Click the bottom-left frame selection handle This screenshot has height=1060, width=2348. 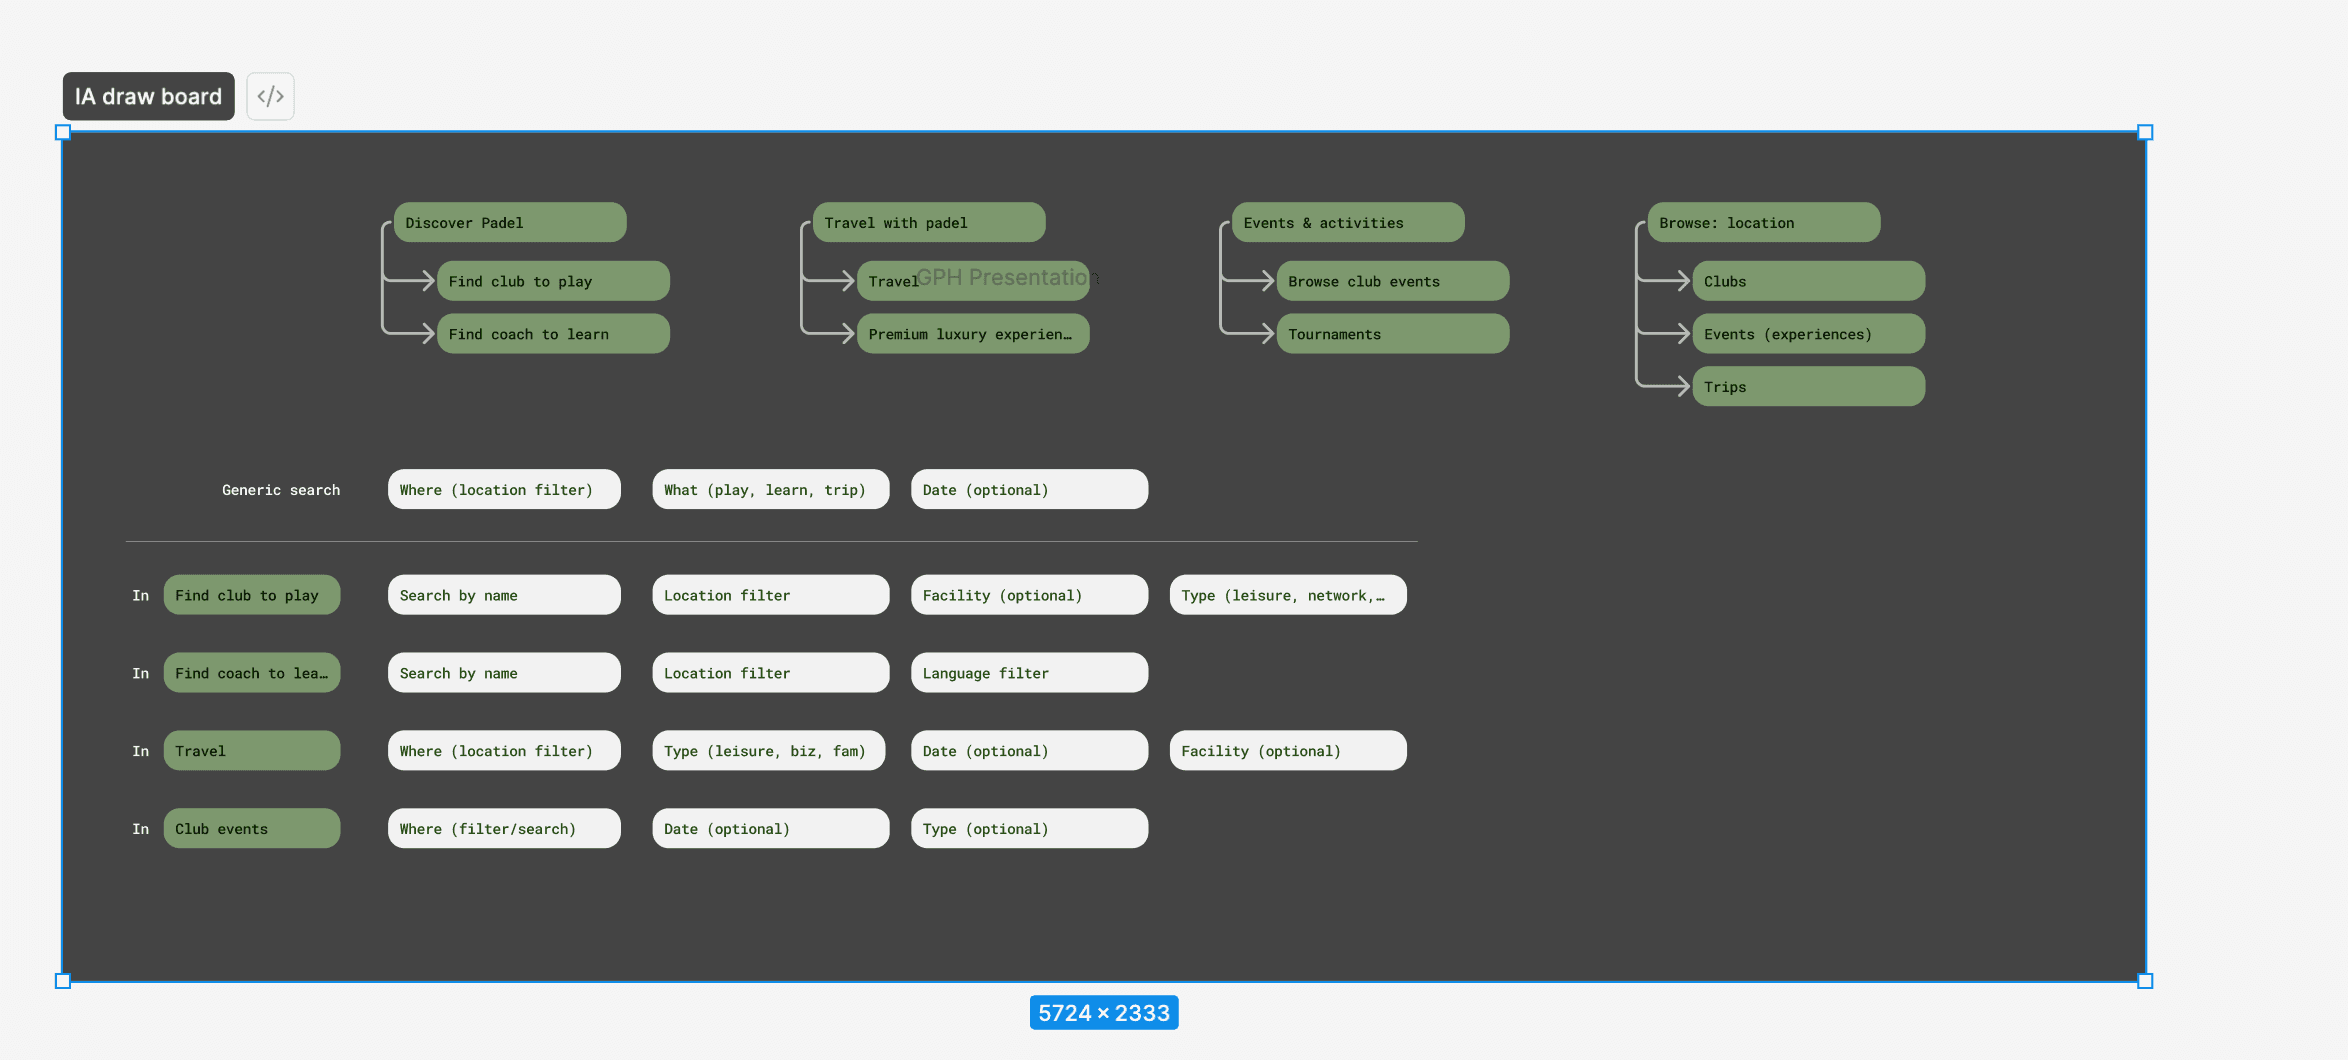point(63,981)
